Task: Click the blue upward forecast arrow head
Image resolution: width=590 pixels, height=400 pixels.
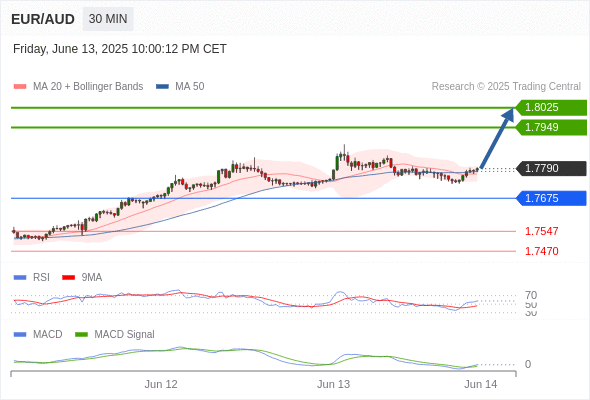Action: click(x=508, y=114)
